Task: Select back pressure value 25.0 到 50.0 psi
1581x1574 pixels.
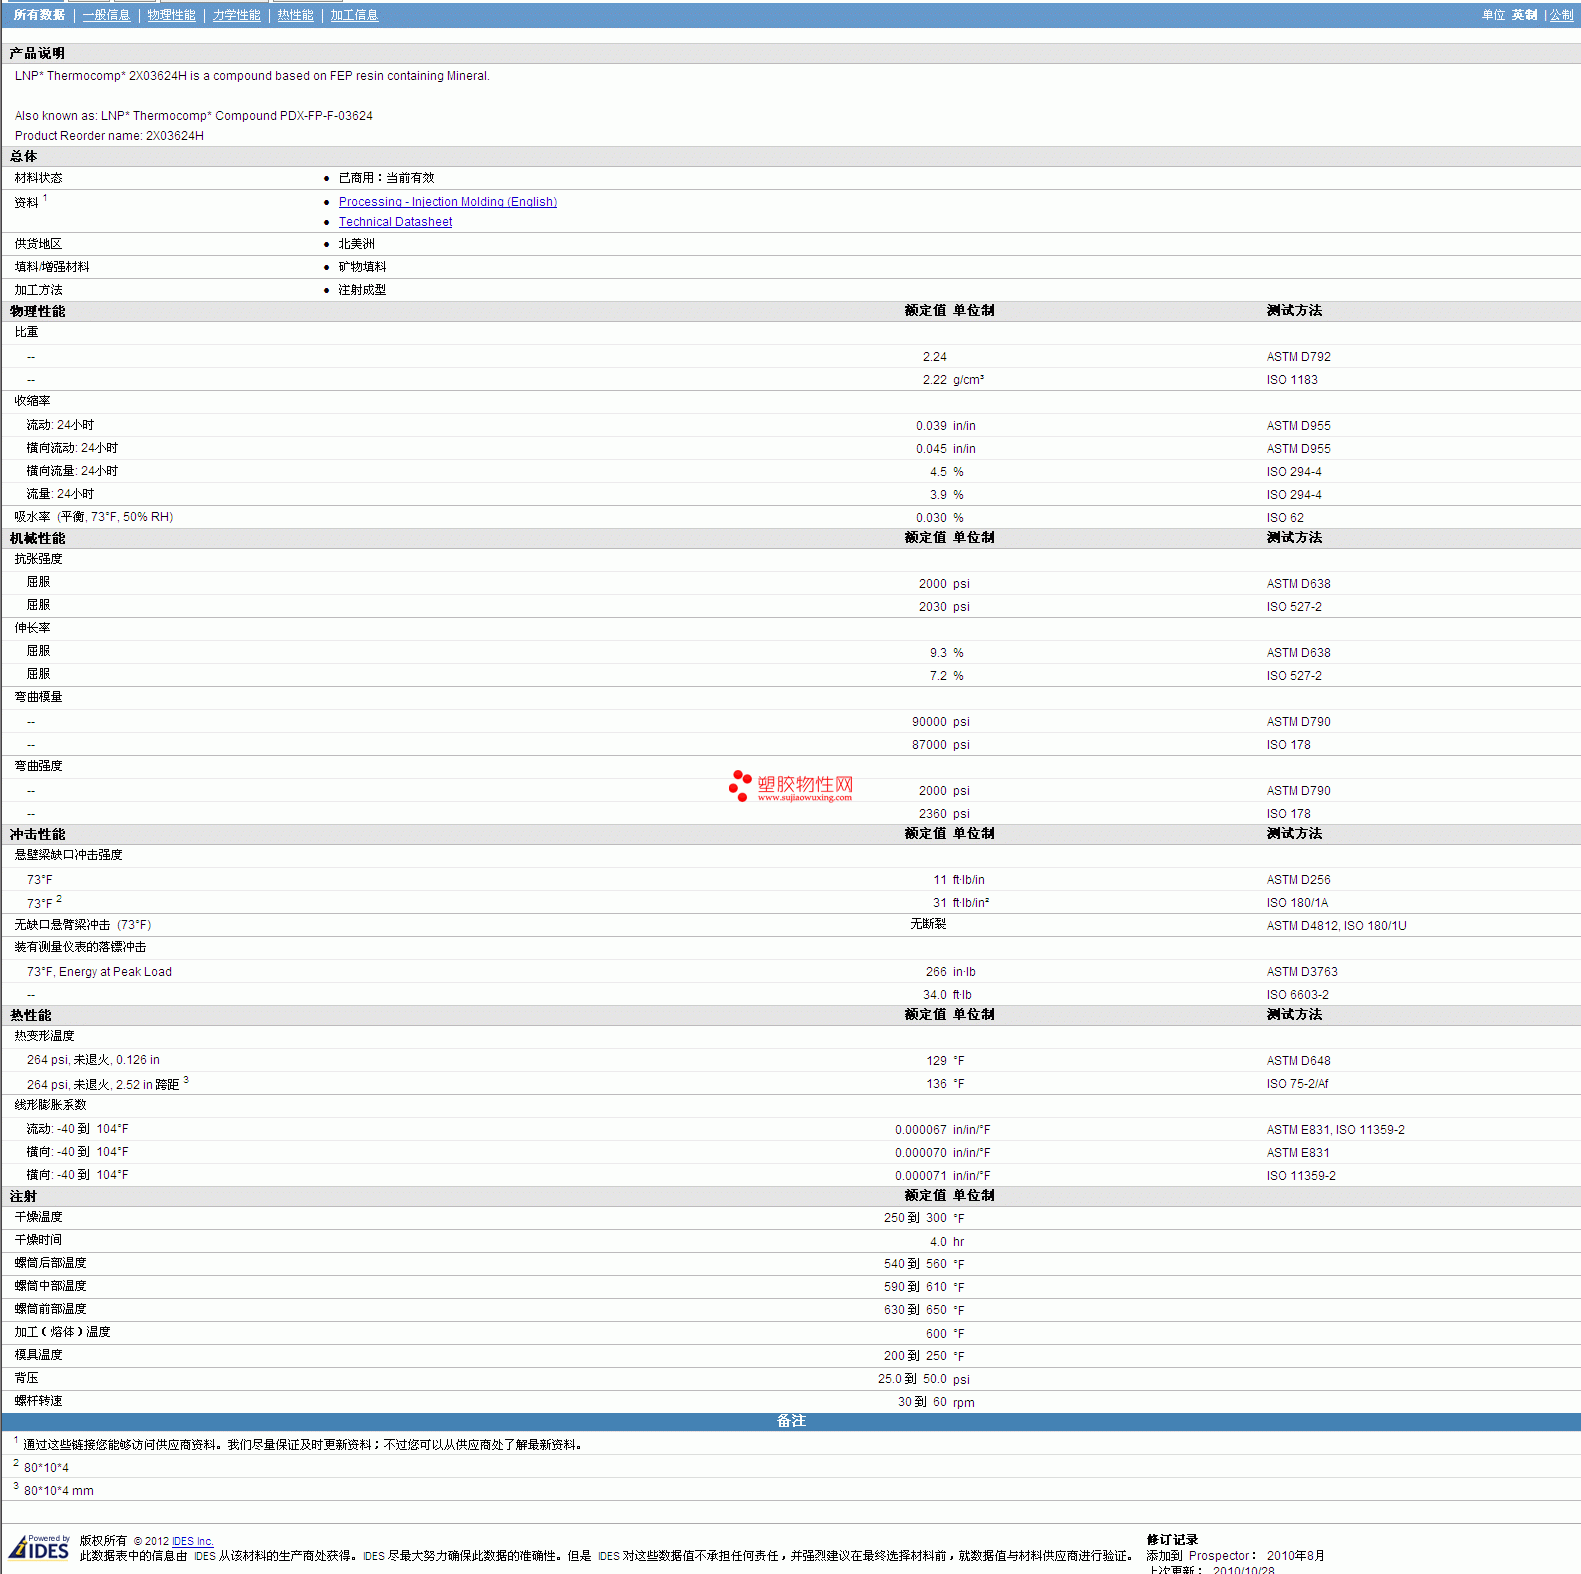Action: 924,1380
